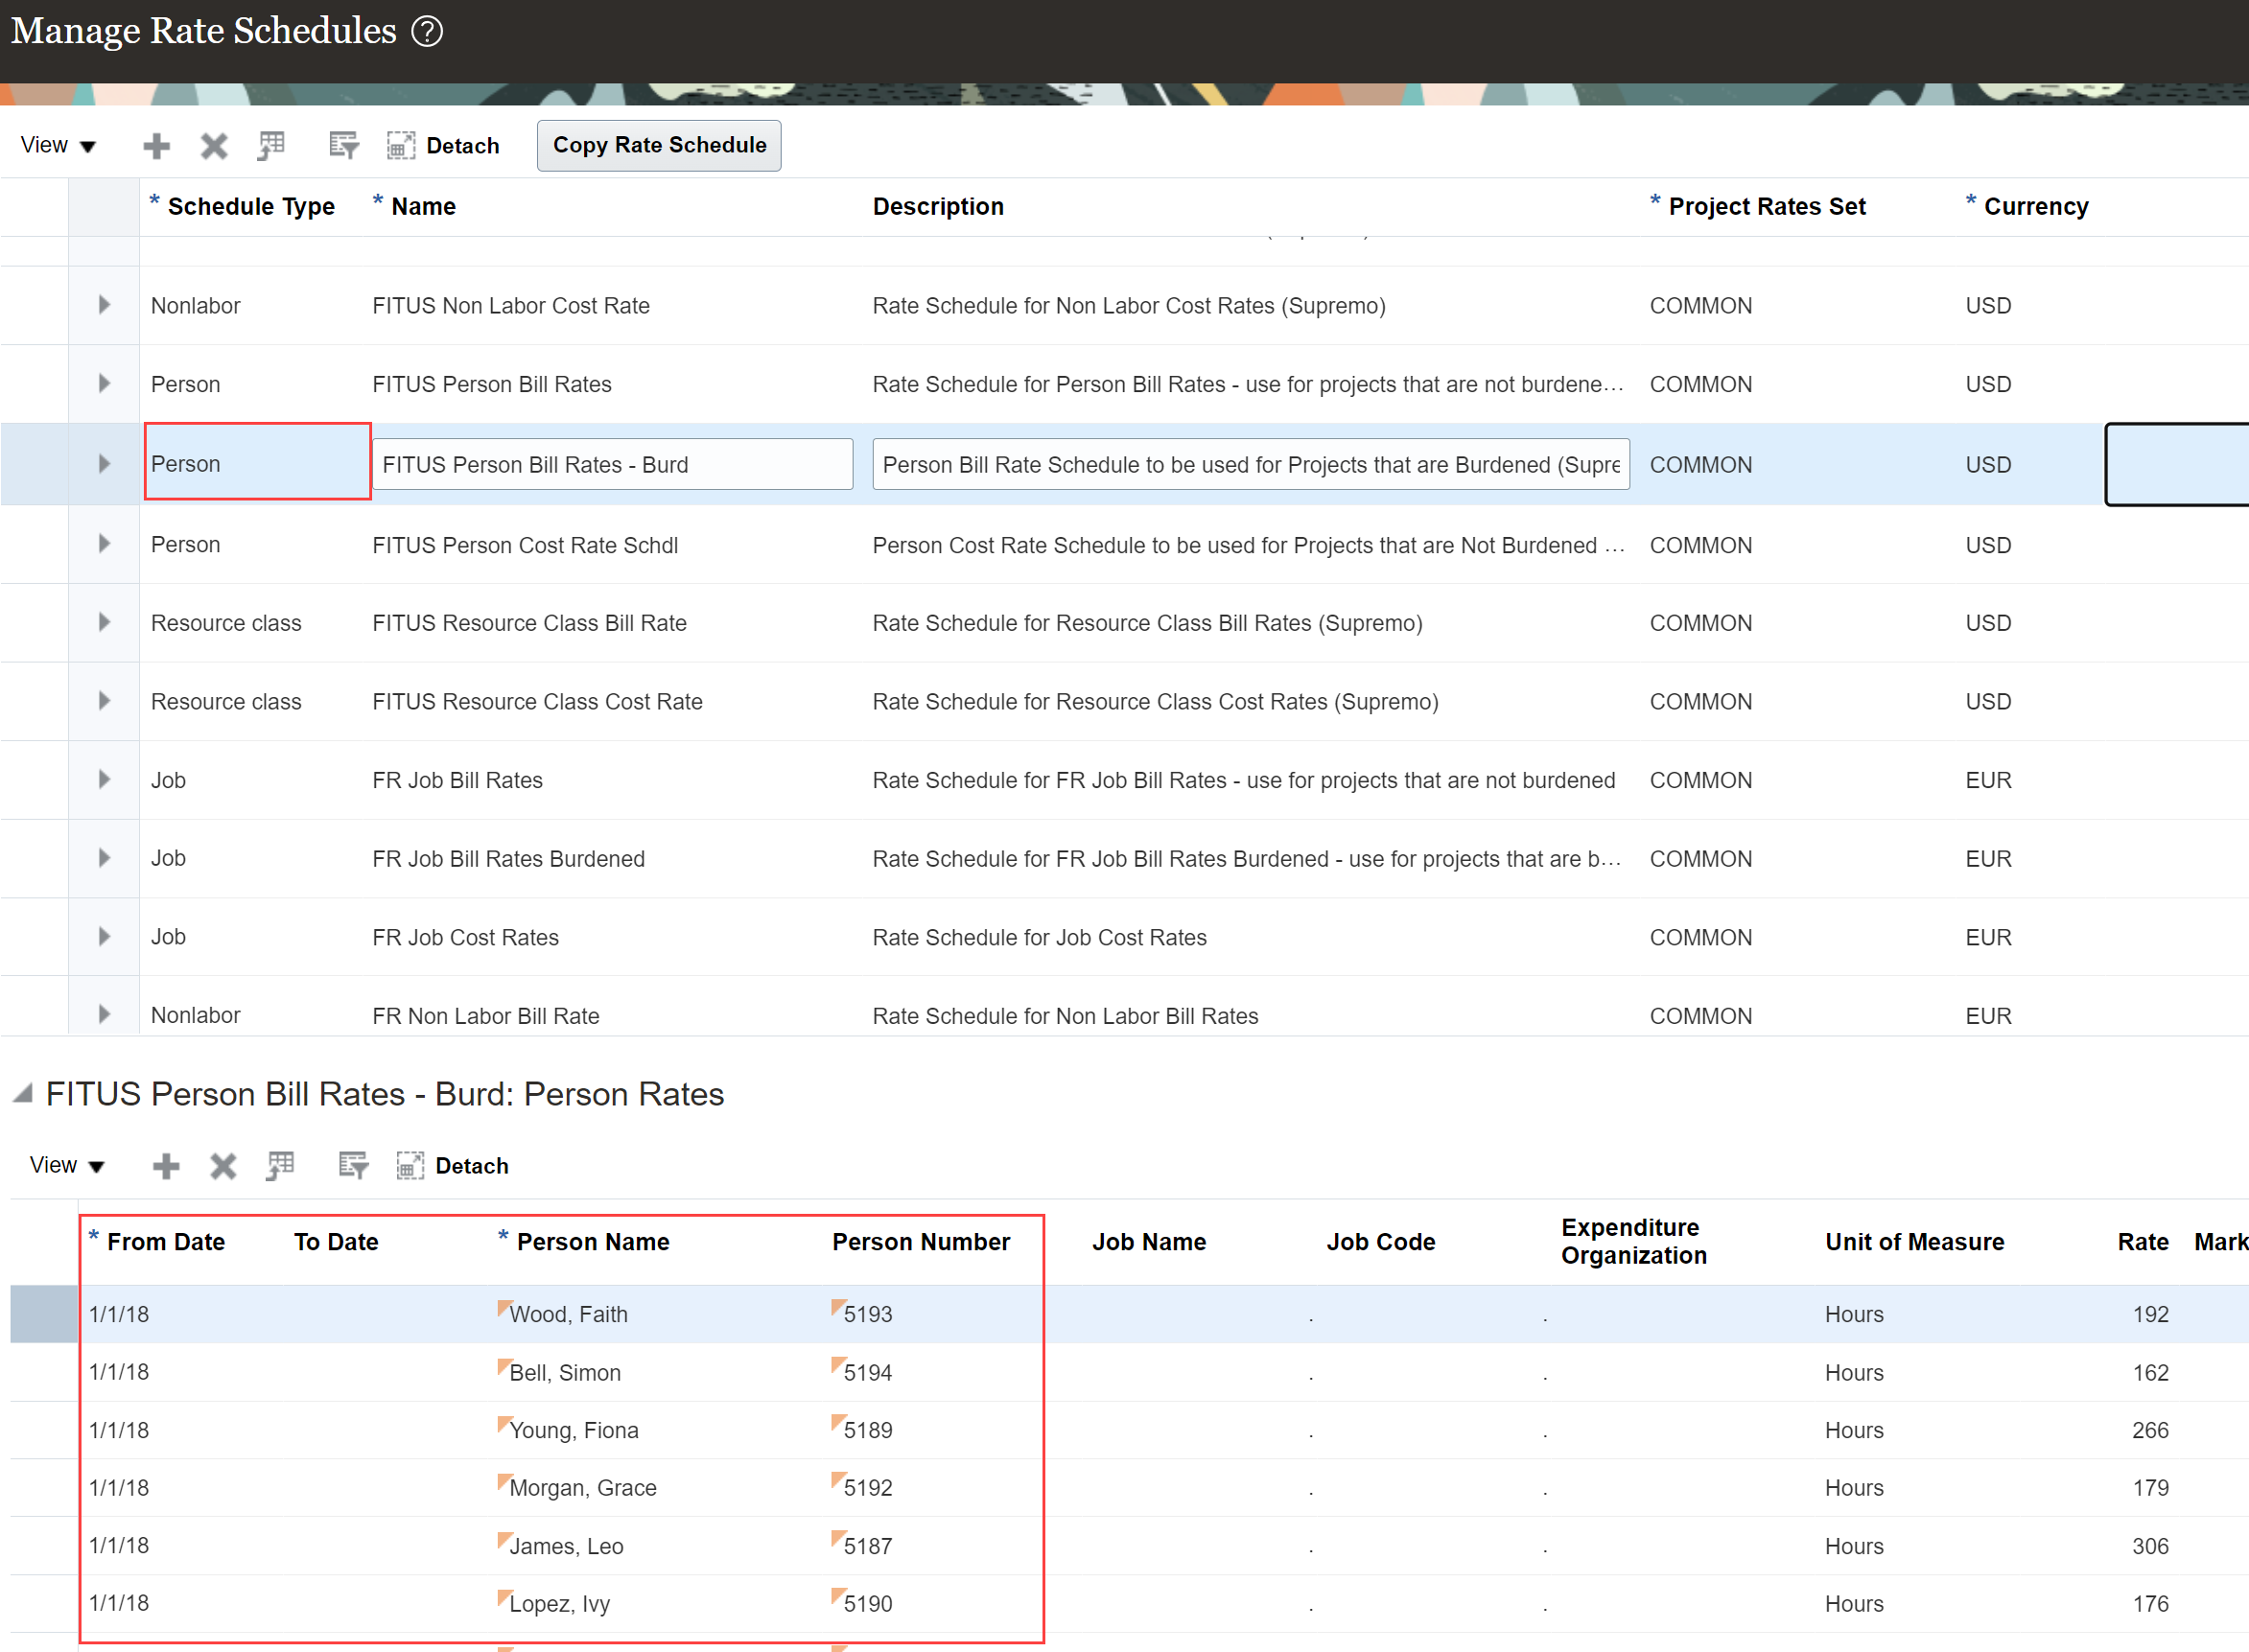Viewport: 2249px width, 1652px height.
Task: Select the 'James, Leo' person name cell
Action: click(566, 1546)
